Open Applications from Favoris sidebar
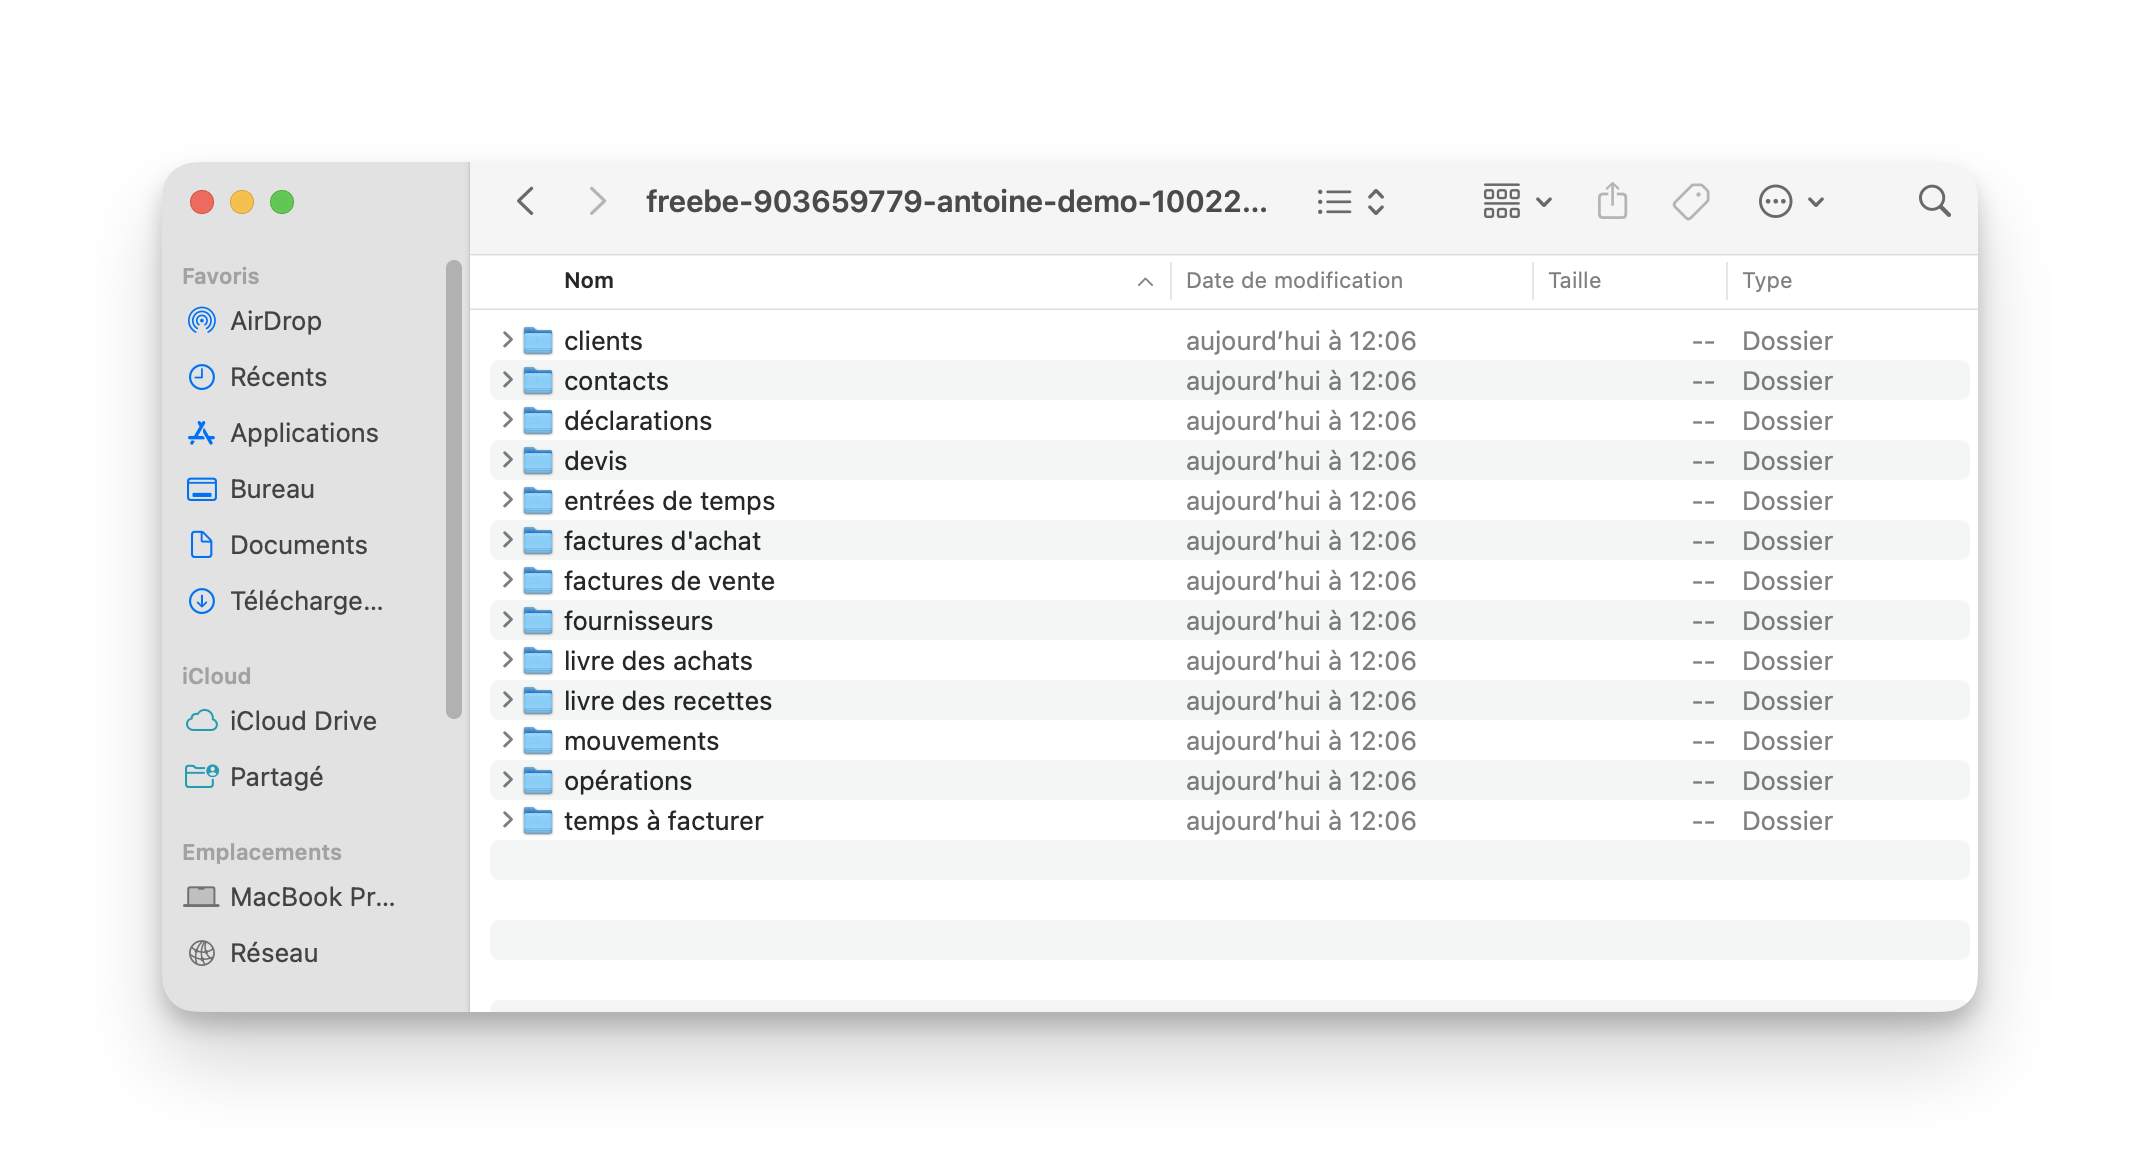 point(303,433)
